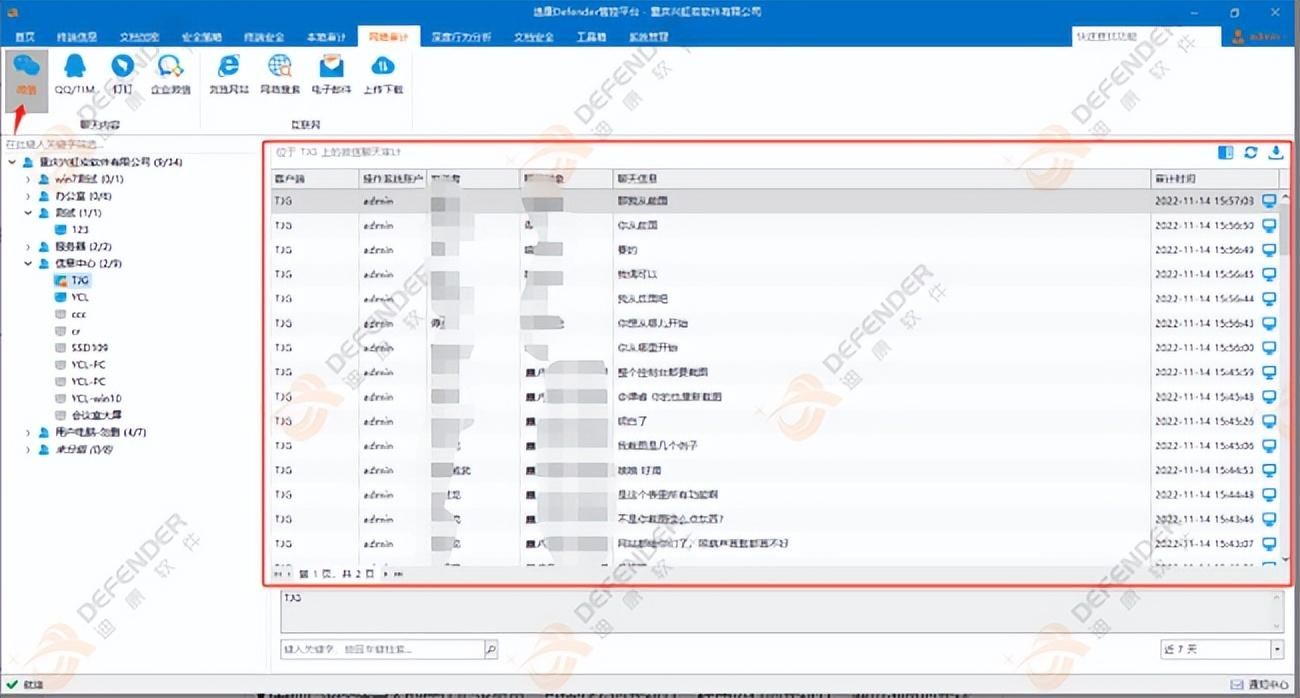This screenshot has width=1300, height=698.
Task: Switch to the 终端信息 tab
Action: [x=76, y=37]
